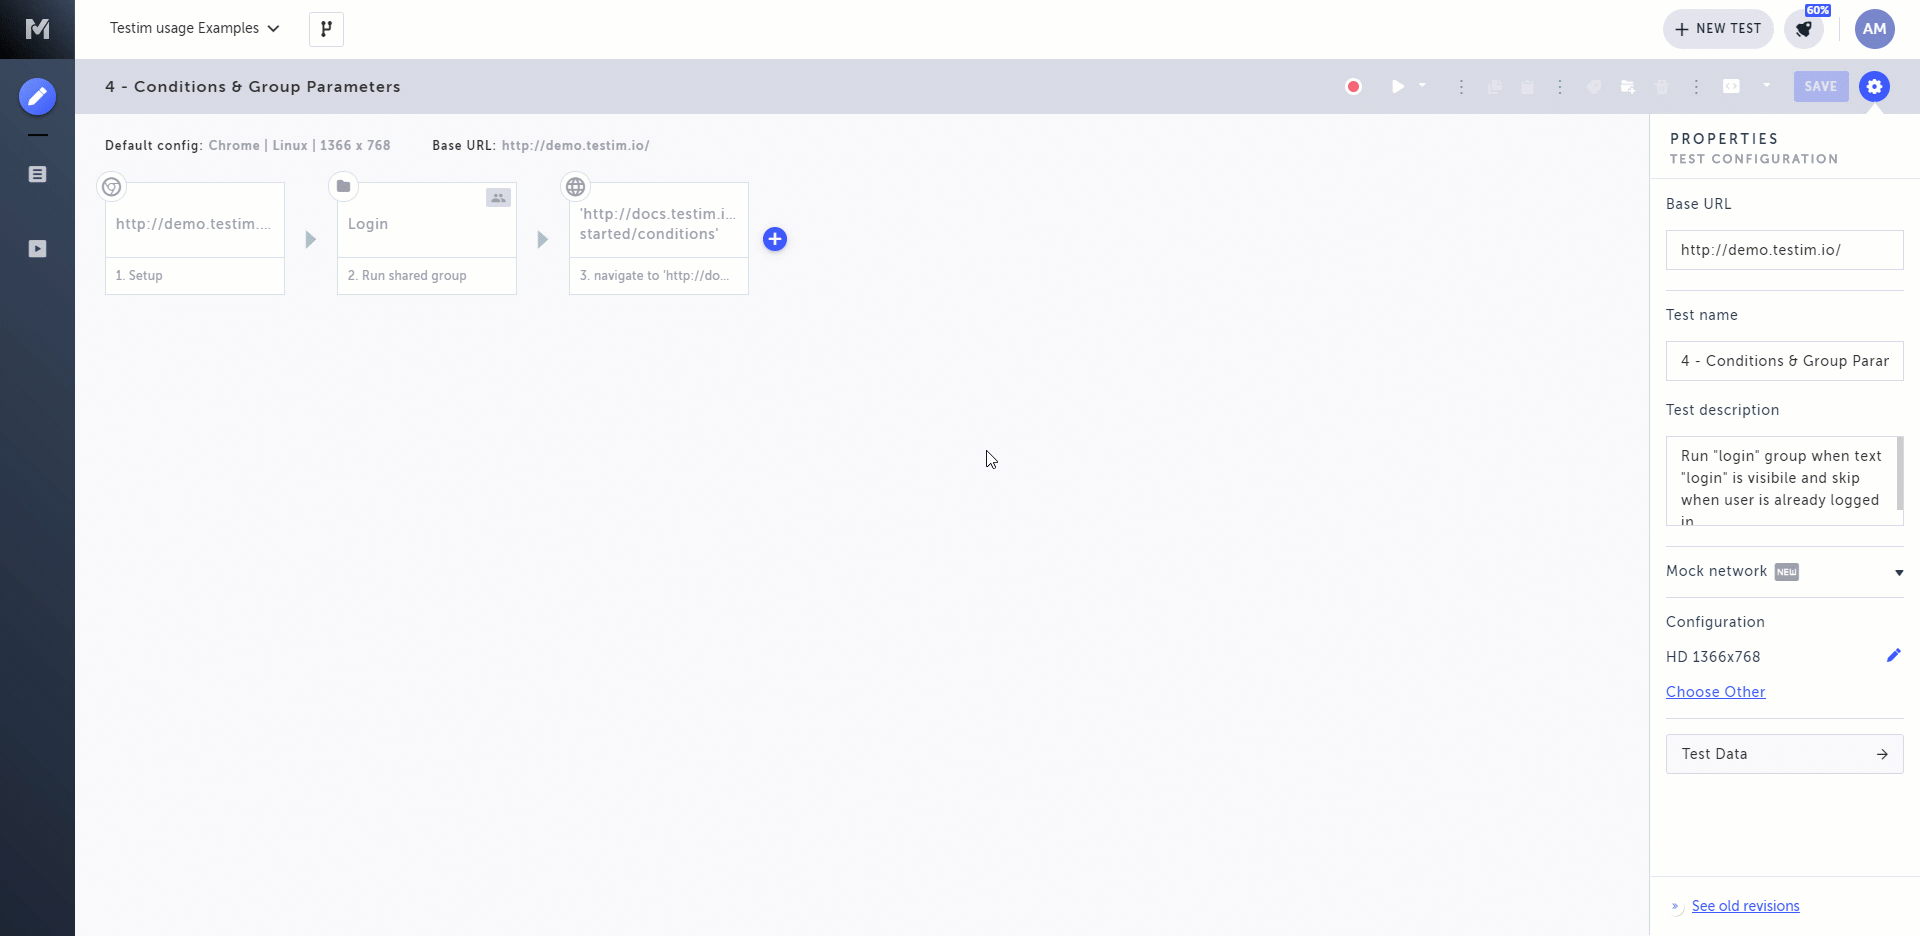Toggle the properties gear panel button
Viewport: 1920px width, 936px height.
(x=1875, y=87)
